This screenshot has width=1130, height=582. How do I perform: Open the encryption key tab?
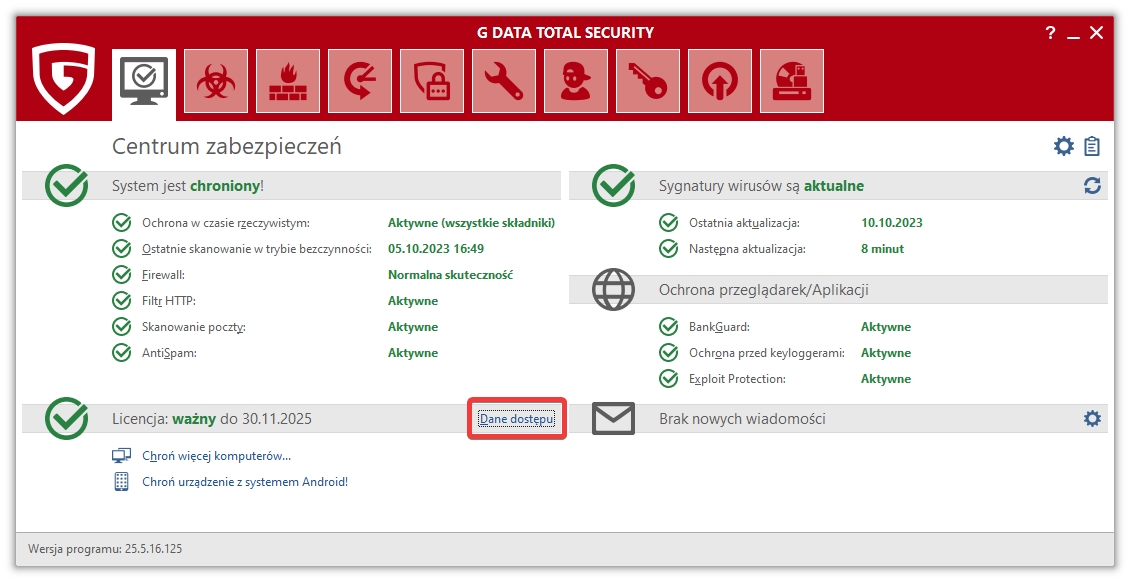(648, 81)
